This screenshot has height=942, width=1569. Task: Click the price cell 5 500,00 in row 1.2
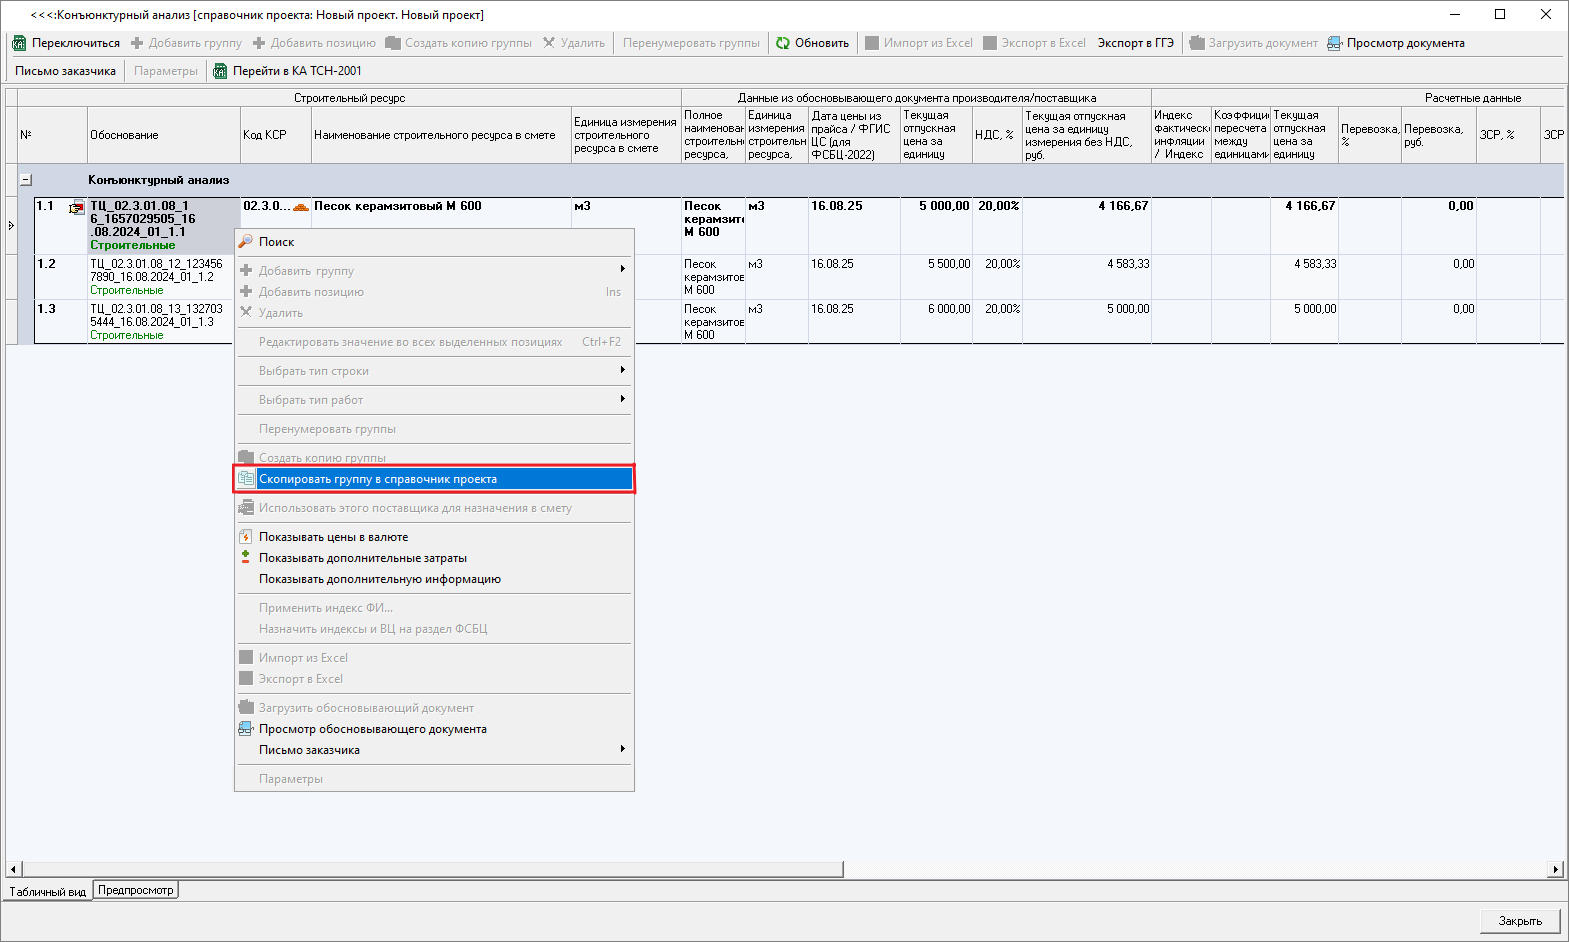click(x=936, y=277)
